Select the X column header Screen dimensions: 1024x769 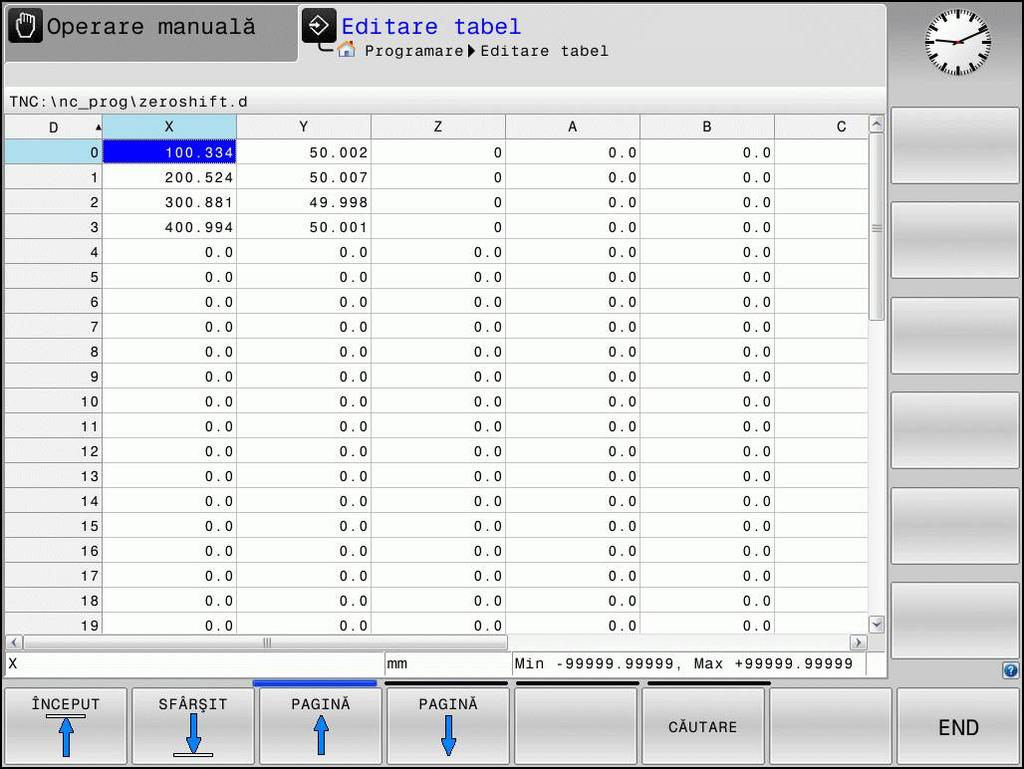click(x=169, y=127)
